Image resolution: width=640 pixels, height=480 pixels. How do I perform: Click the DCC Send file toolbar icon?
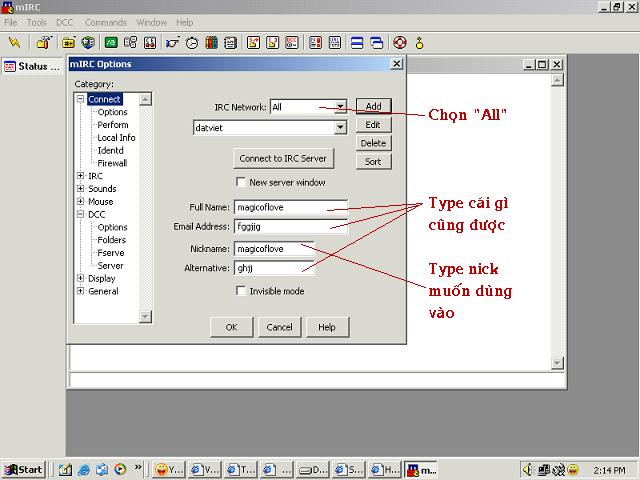[253, 42]
